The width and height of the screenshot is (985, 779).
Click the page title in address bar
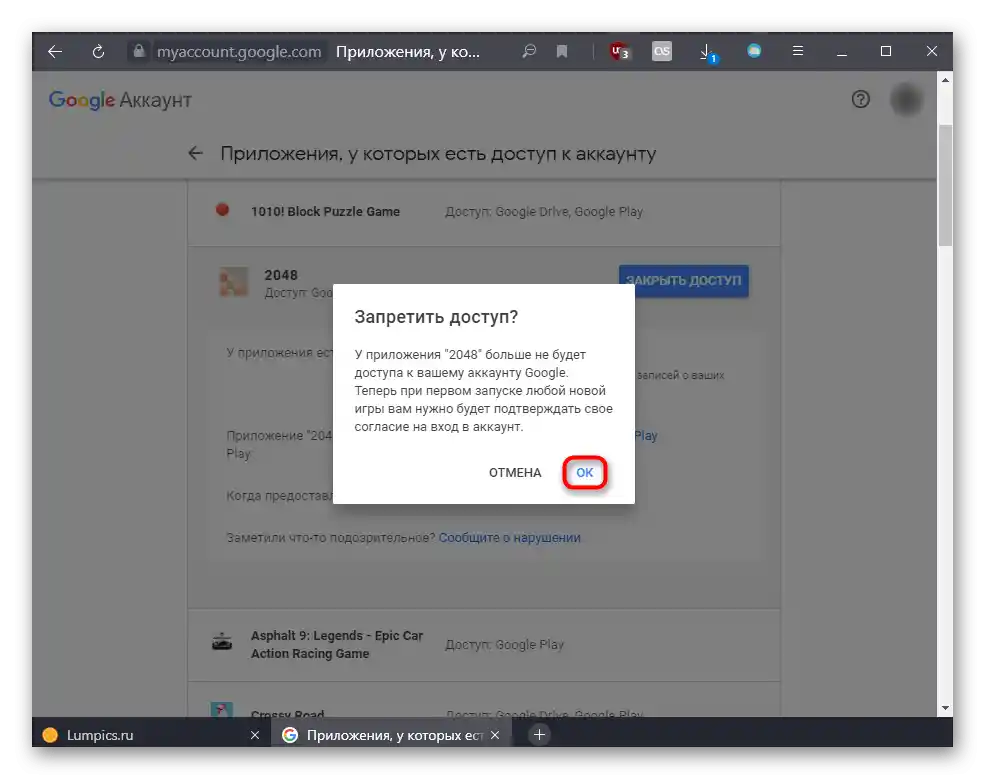click(408, 52)
